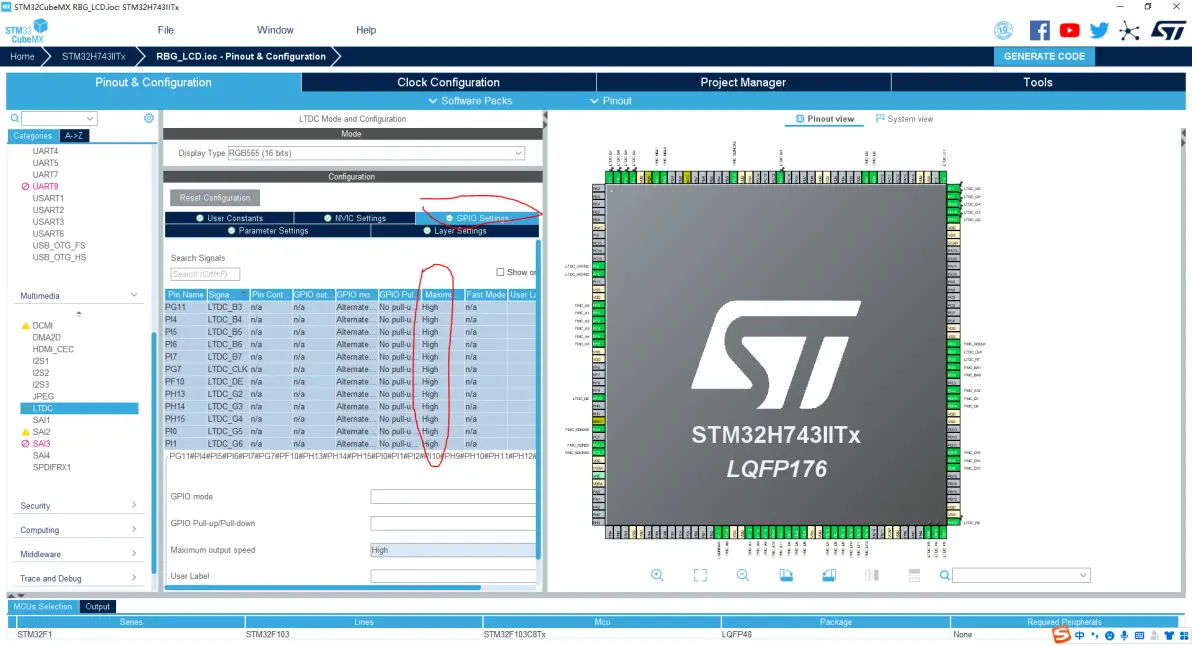Click the IME microphone icon
This screenshot has height=646, width=1192.
(1124, 635)
